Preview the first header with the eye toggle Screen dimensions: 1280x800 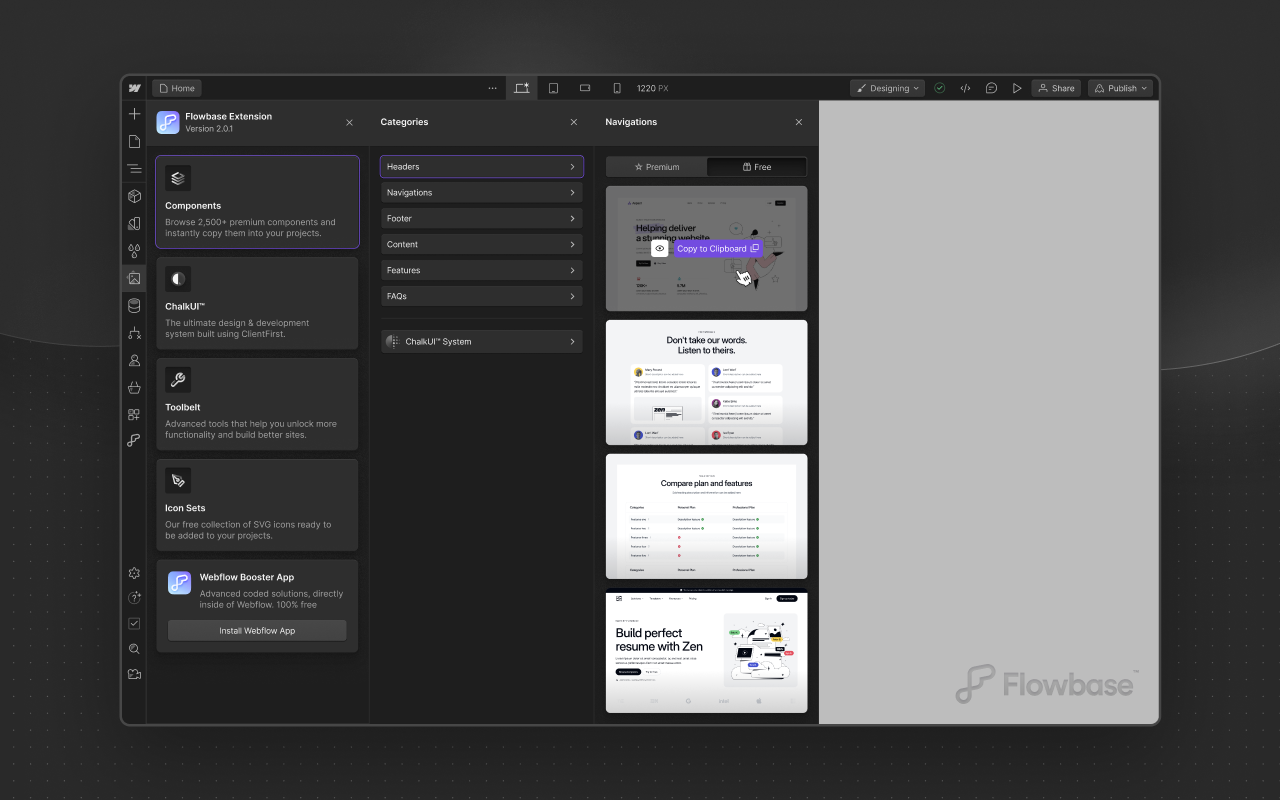(660, 248)
